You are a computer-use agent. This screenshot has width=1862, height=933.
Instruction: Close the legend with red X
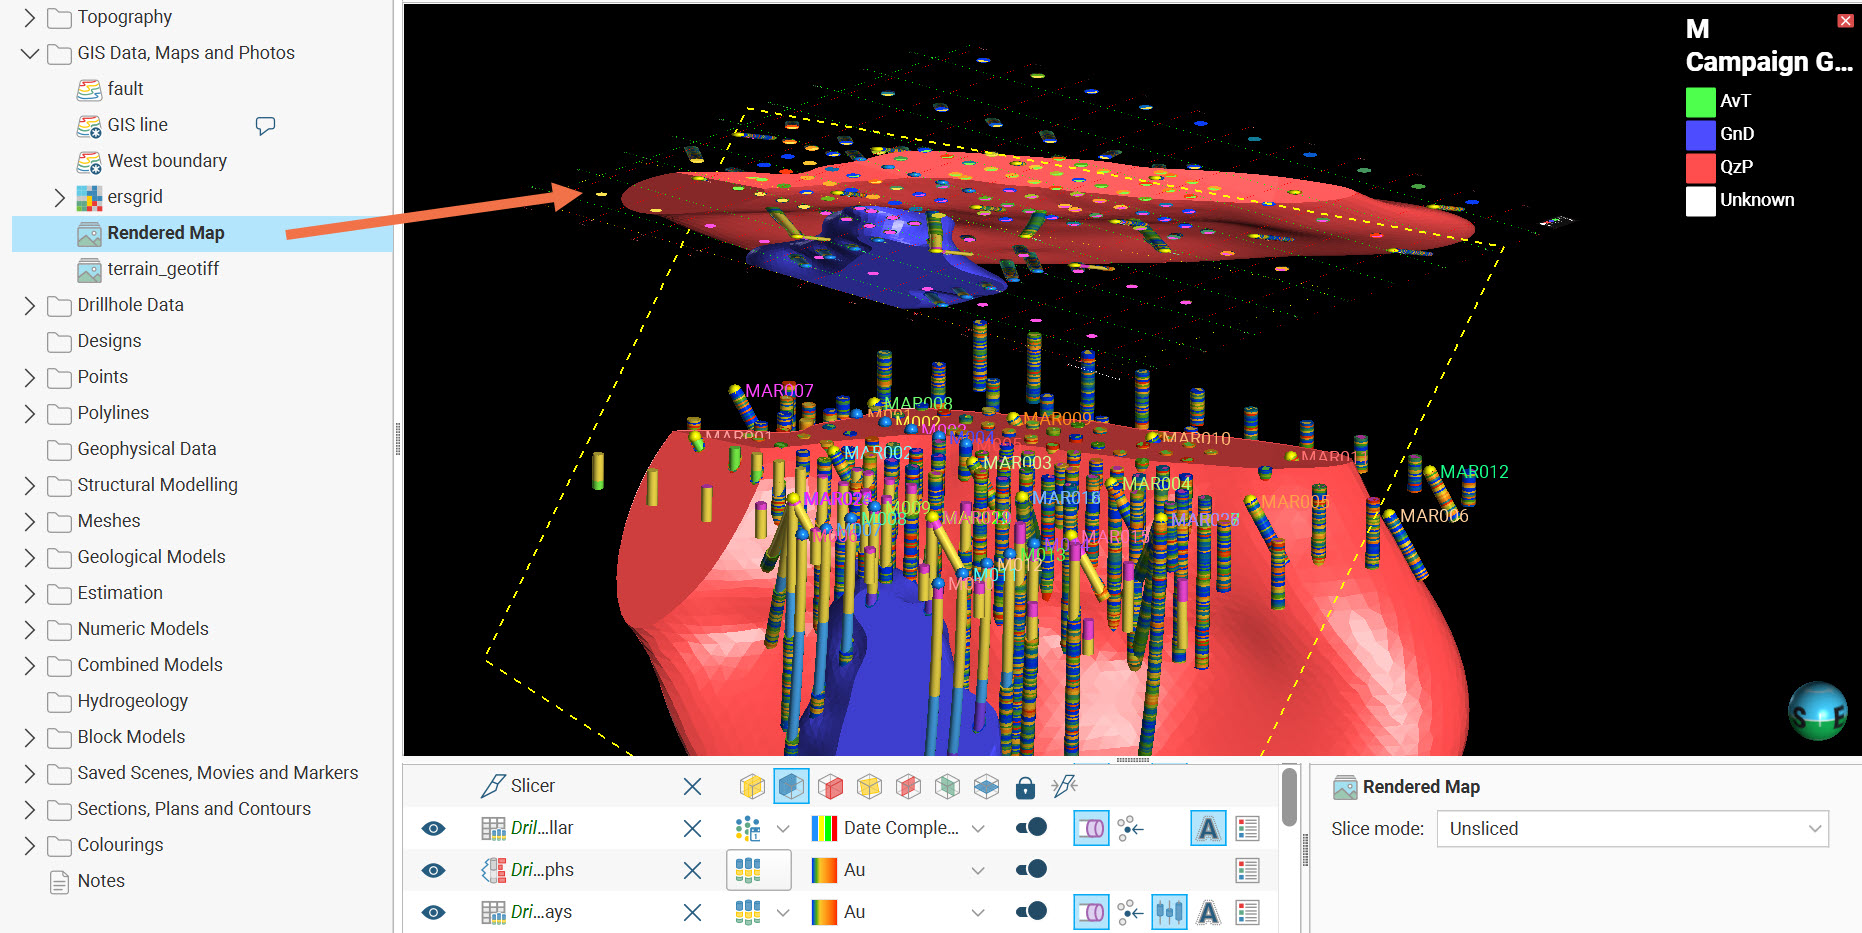click(1845, 20)
